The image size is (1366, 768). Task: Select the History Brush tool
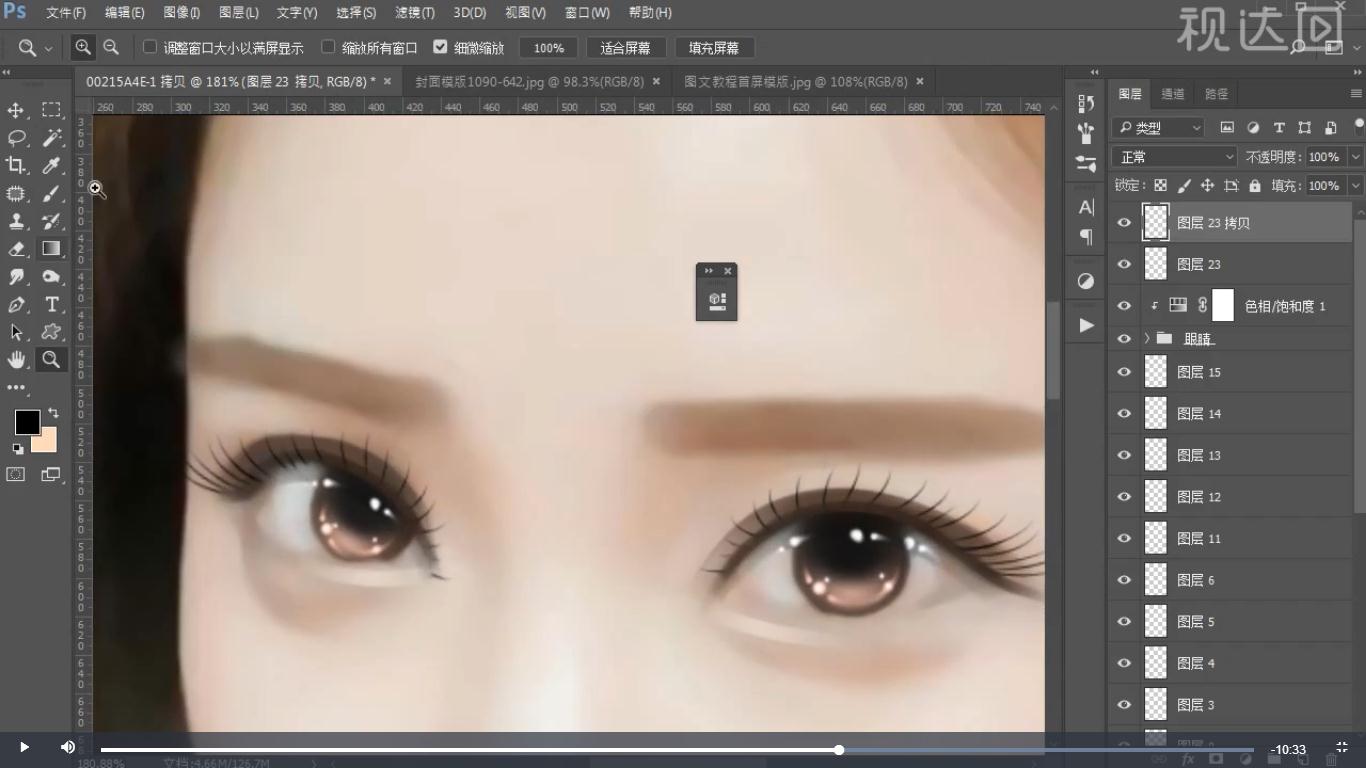(51, 221)
